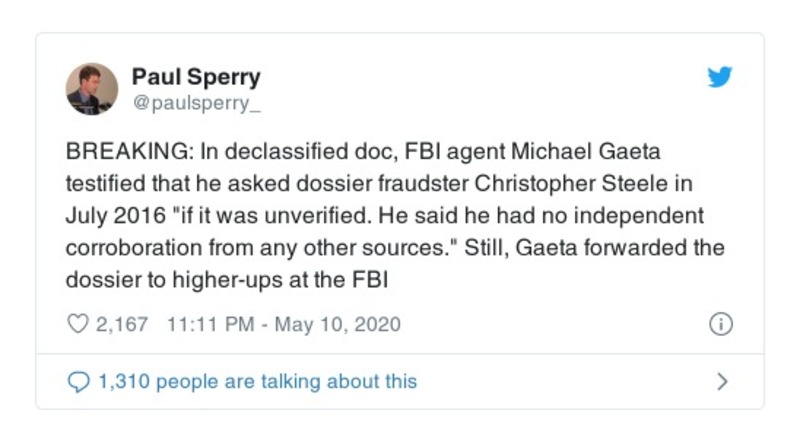Open Paul Sperry's profile avatar photo
Viewport: 800px width, 445px height.
click(92, 88)
